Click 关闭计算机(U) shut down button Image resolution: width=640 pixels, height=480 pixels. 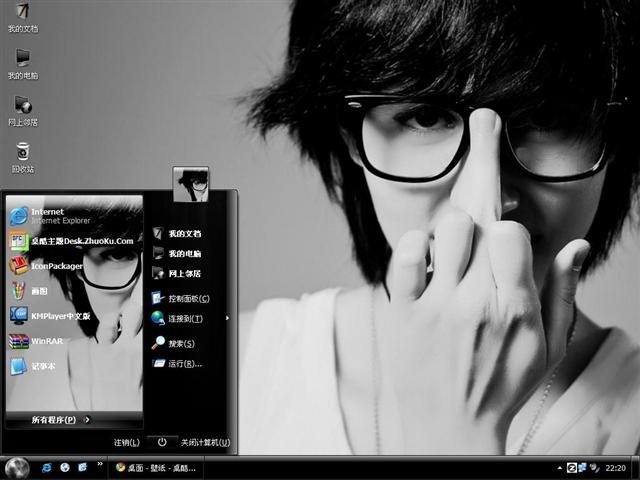click(x=206, y=442)
